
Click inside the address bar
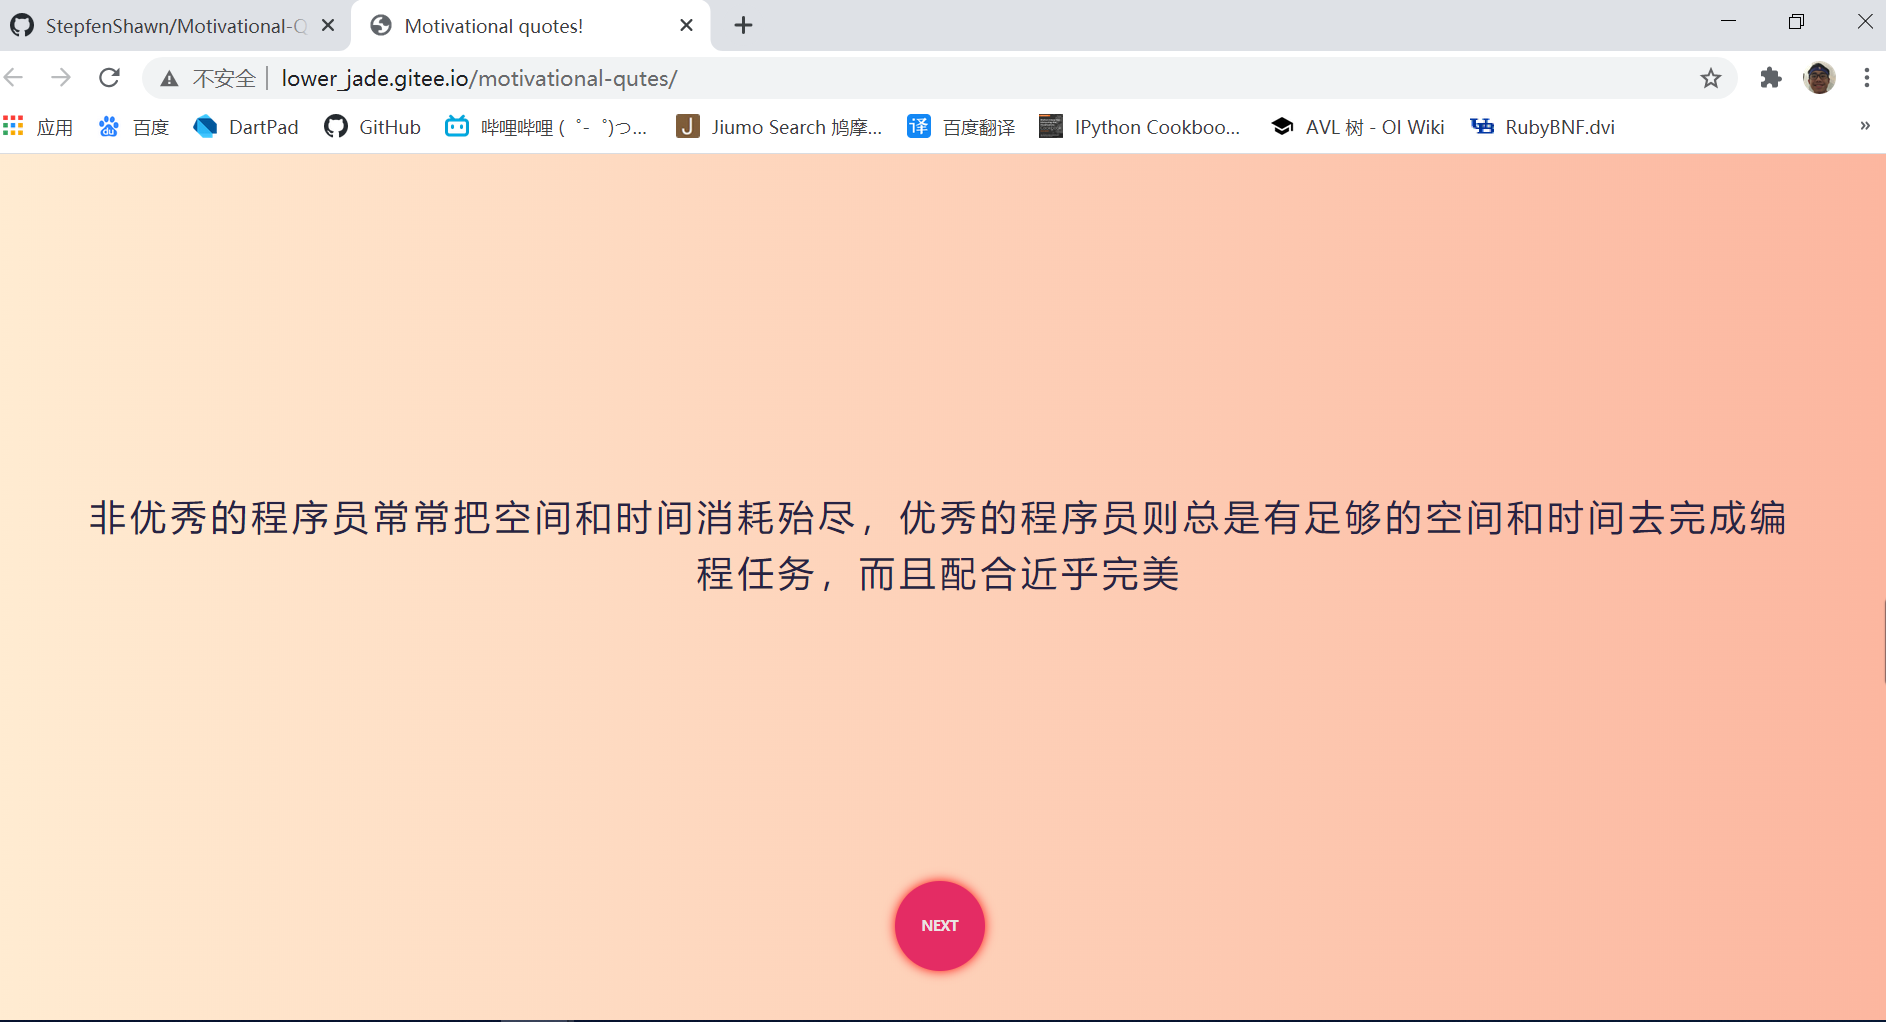coord(900,77)
